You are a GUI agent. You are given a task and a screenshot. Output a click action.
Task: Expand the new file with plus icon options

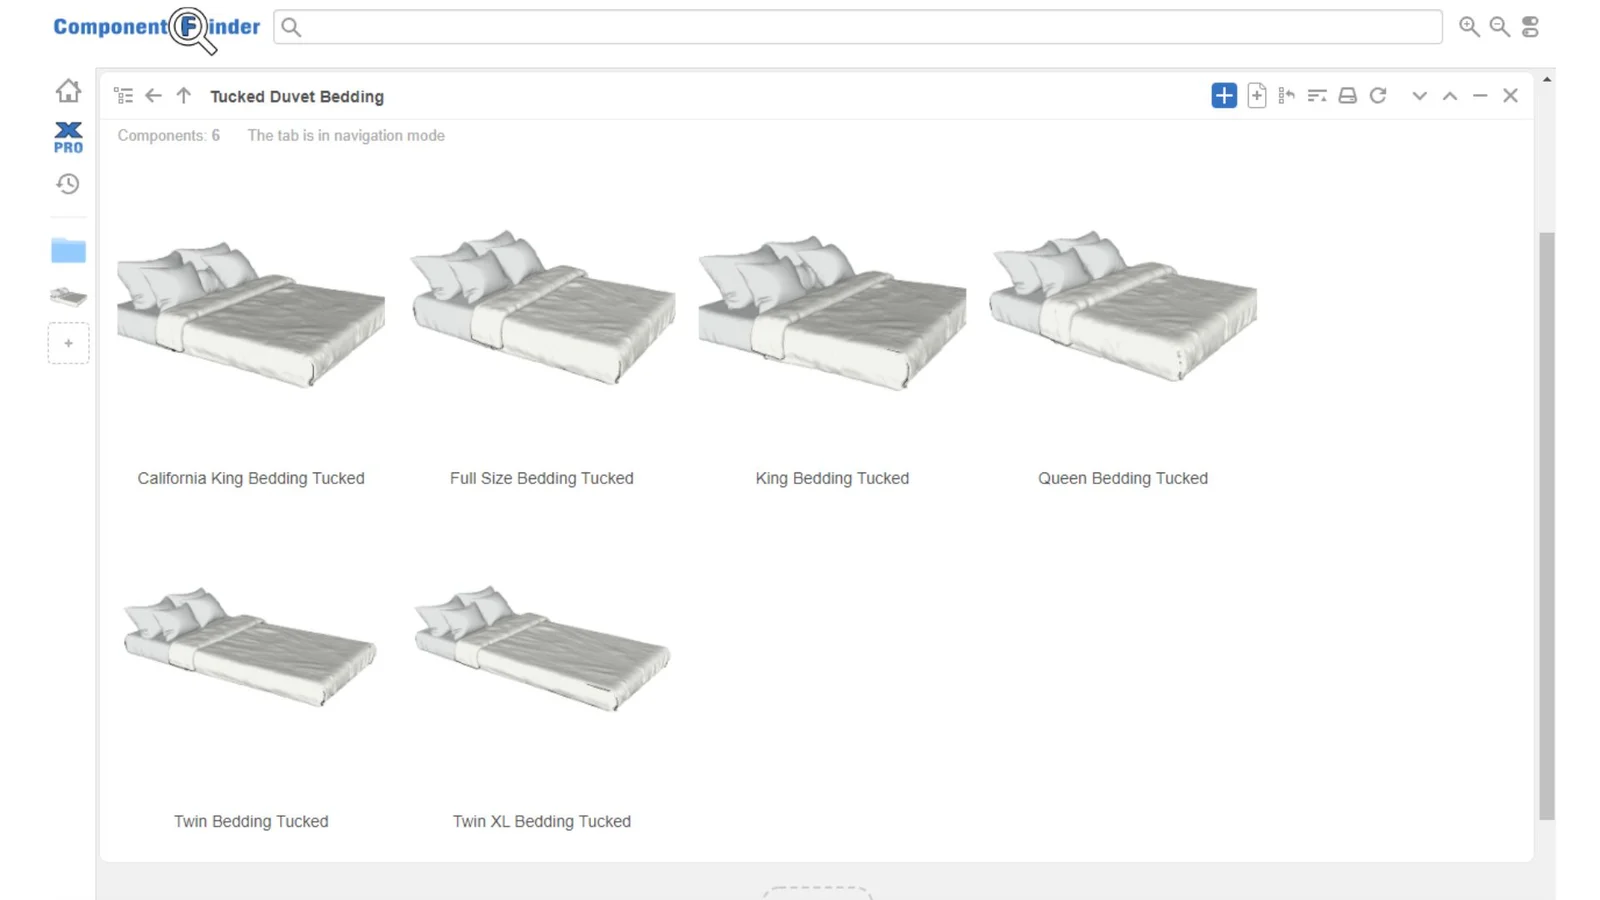pos(1256,95)
